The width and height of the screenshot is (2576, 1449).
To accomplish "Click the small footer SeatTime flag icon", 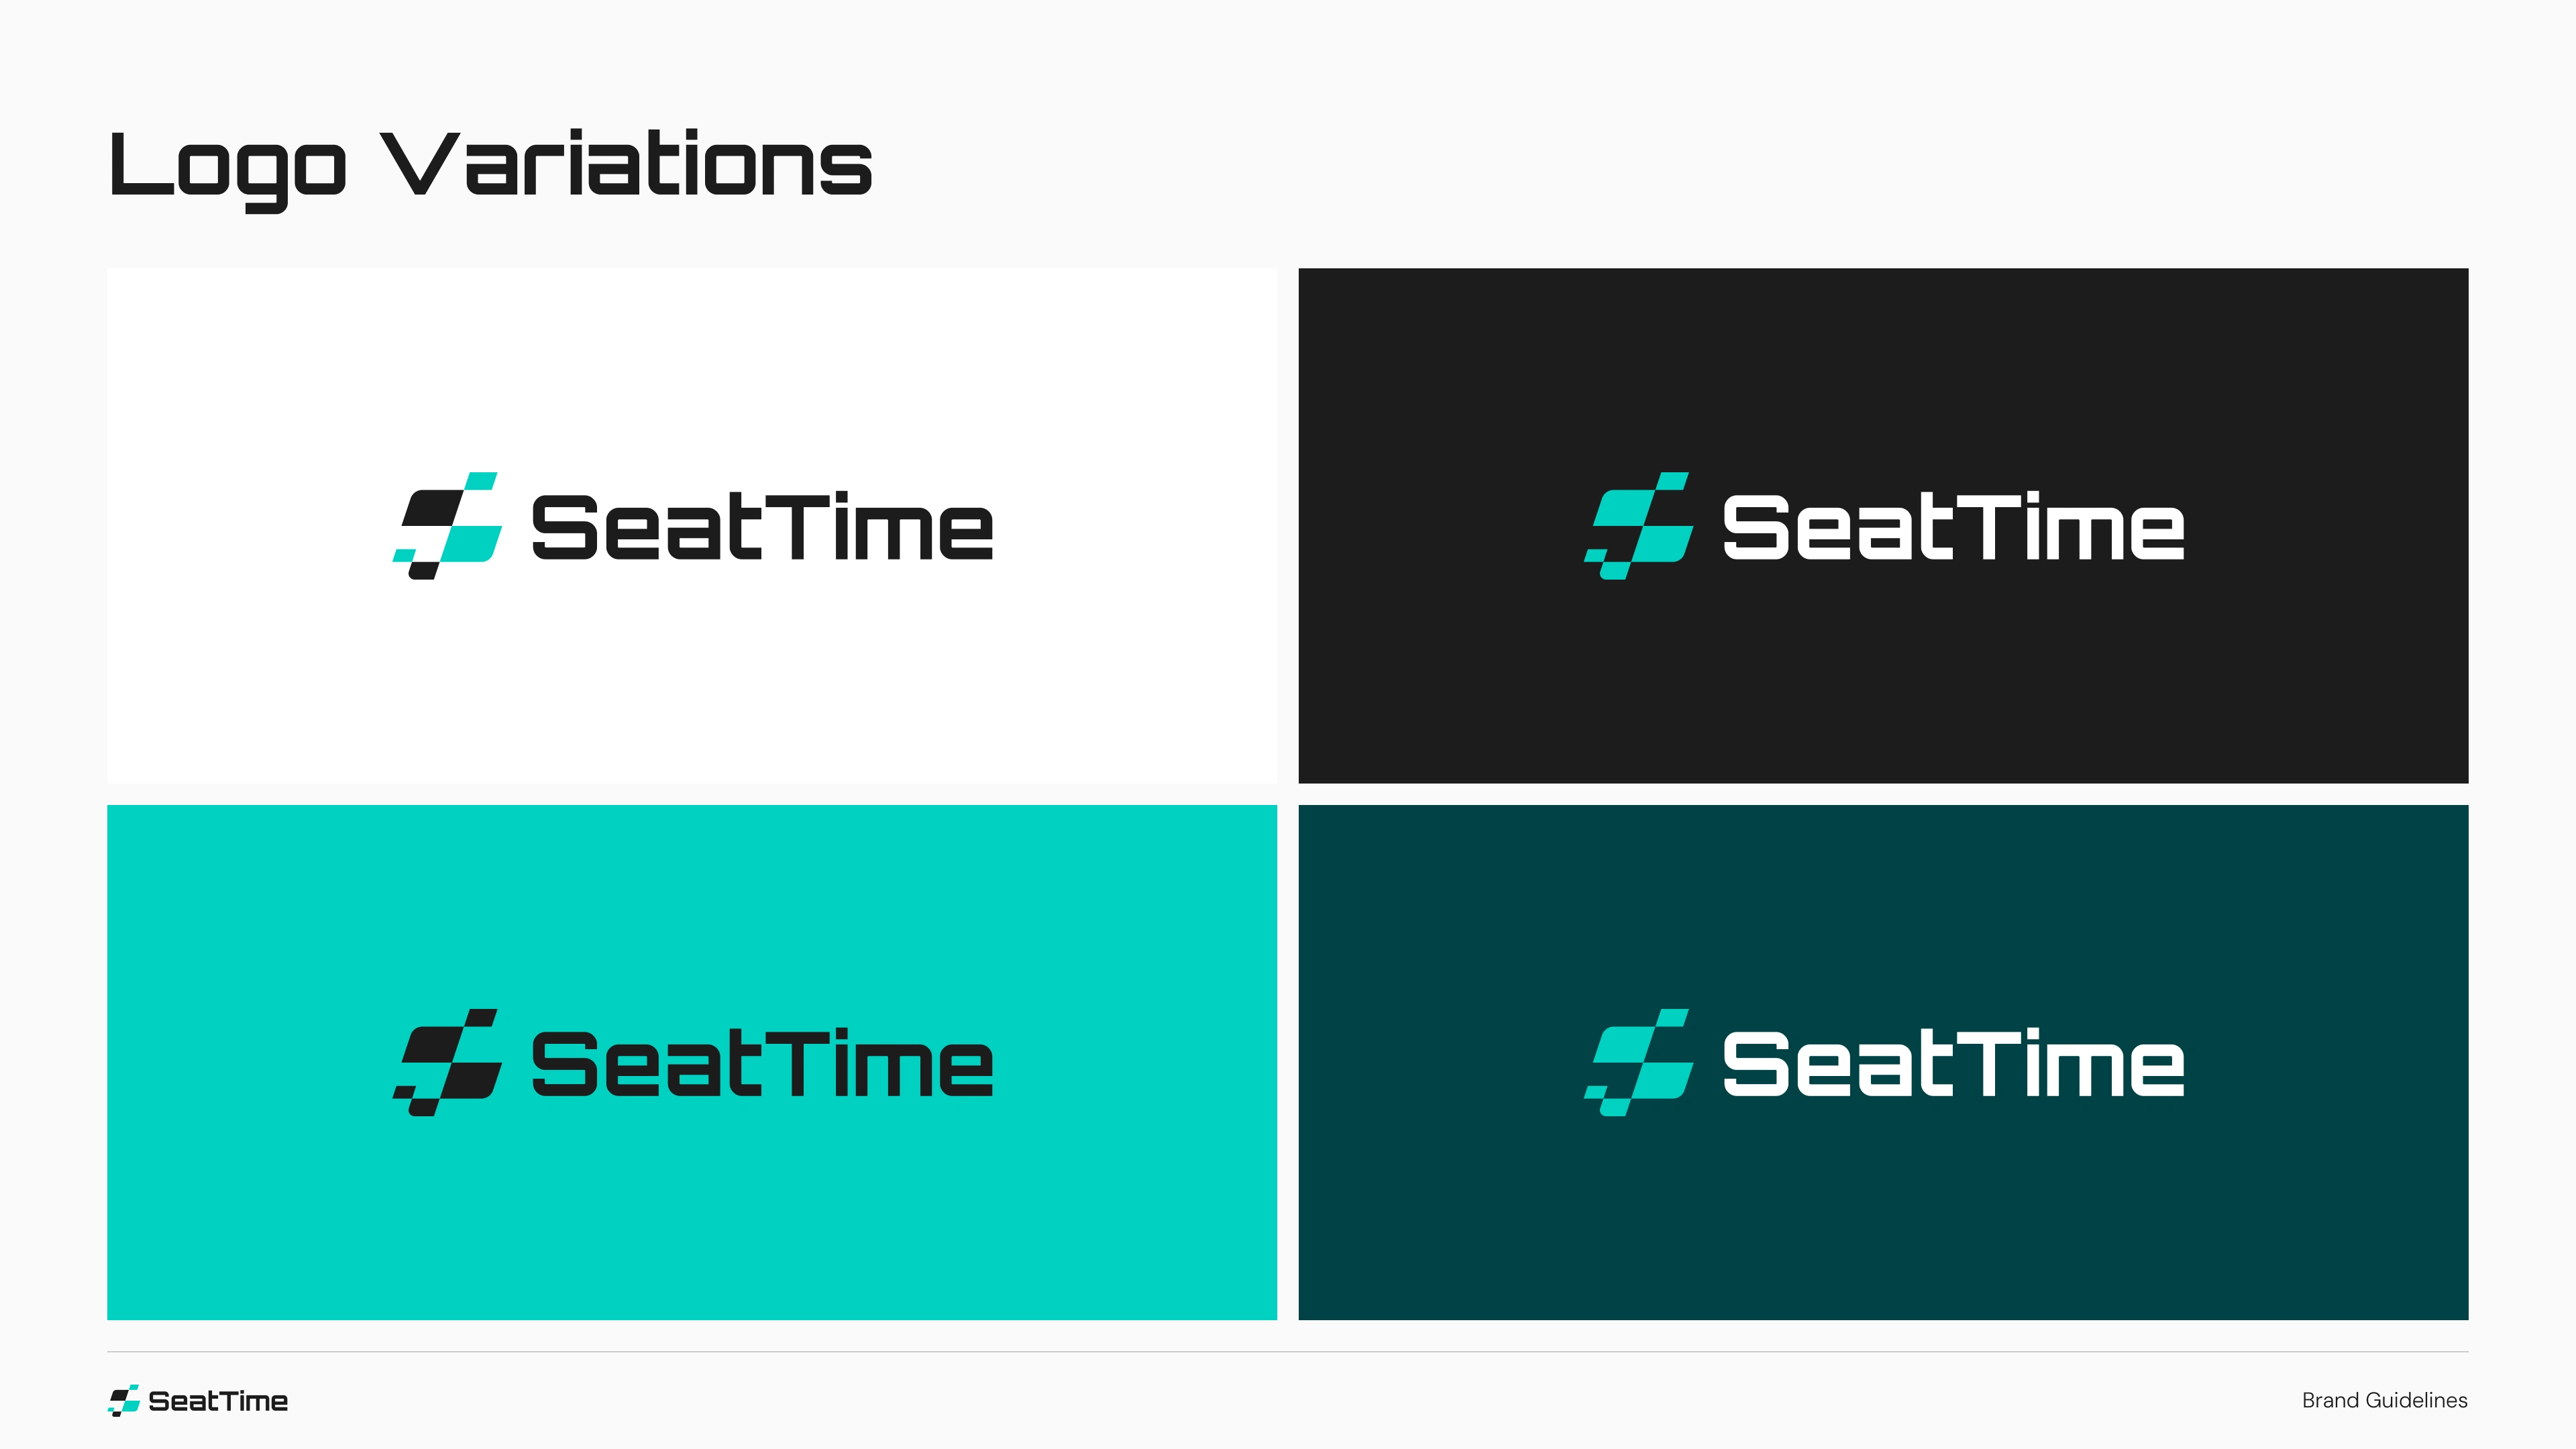I will [124, 1400].
